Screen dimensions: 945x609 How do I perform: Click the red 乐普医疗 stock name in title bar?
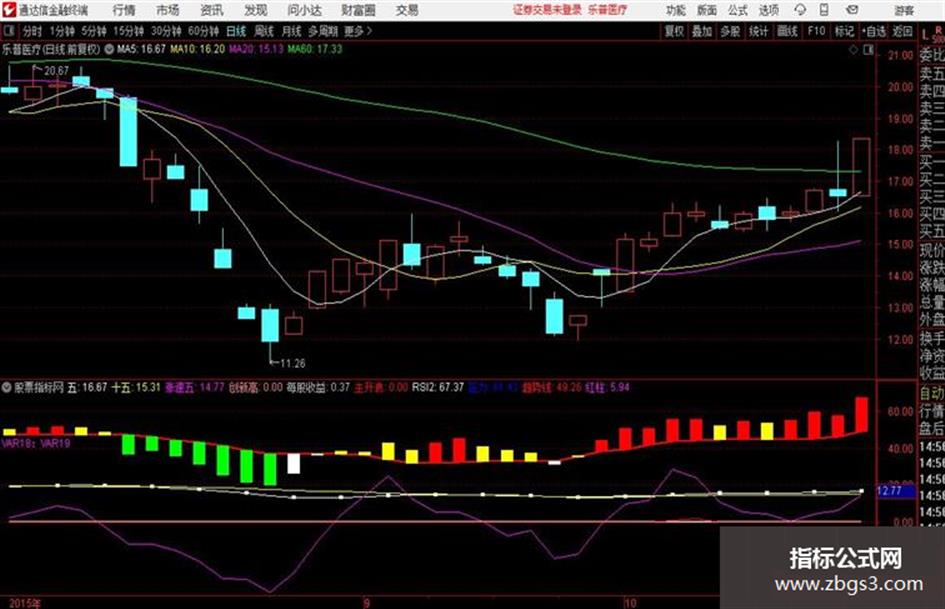point(608,10)
